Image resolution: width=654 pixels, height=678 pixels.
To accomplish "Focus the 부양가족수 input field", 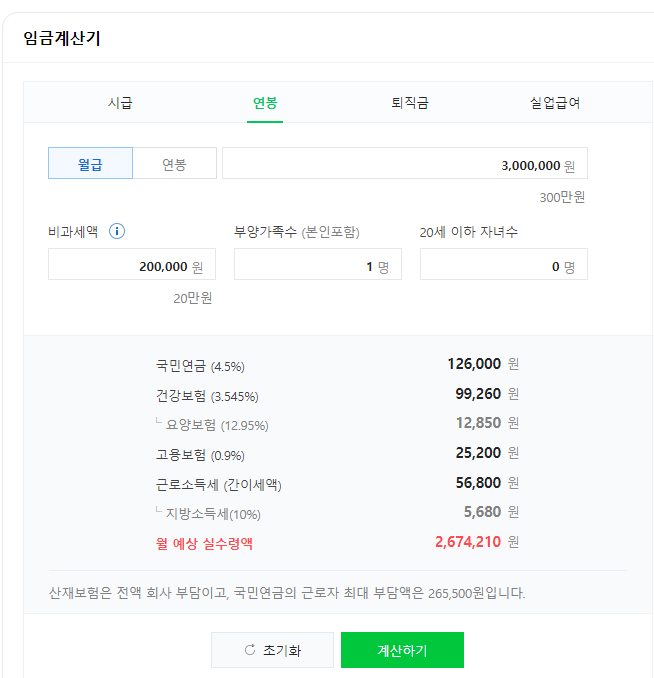I will (317, 265).
